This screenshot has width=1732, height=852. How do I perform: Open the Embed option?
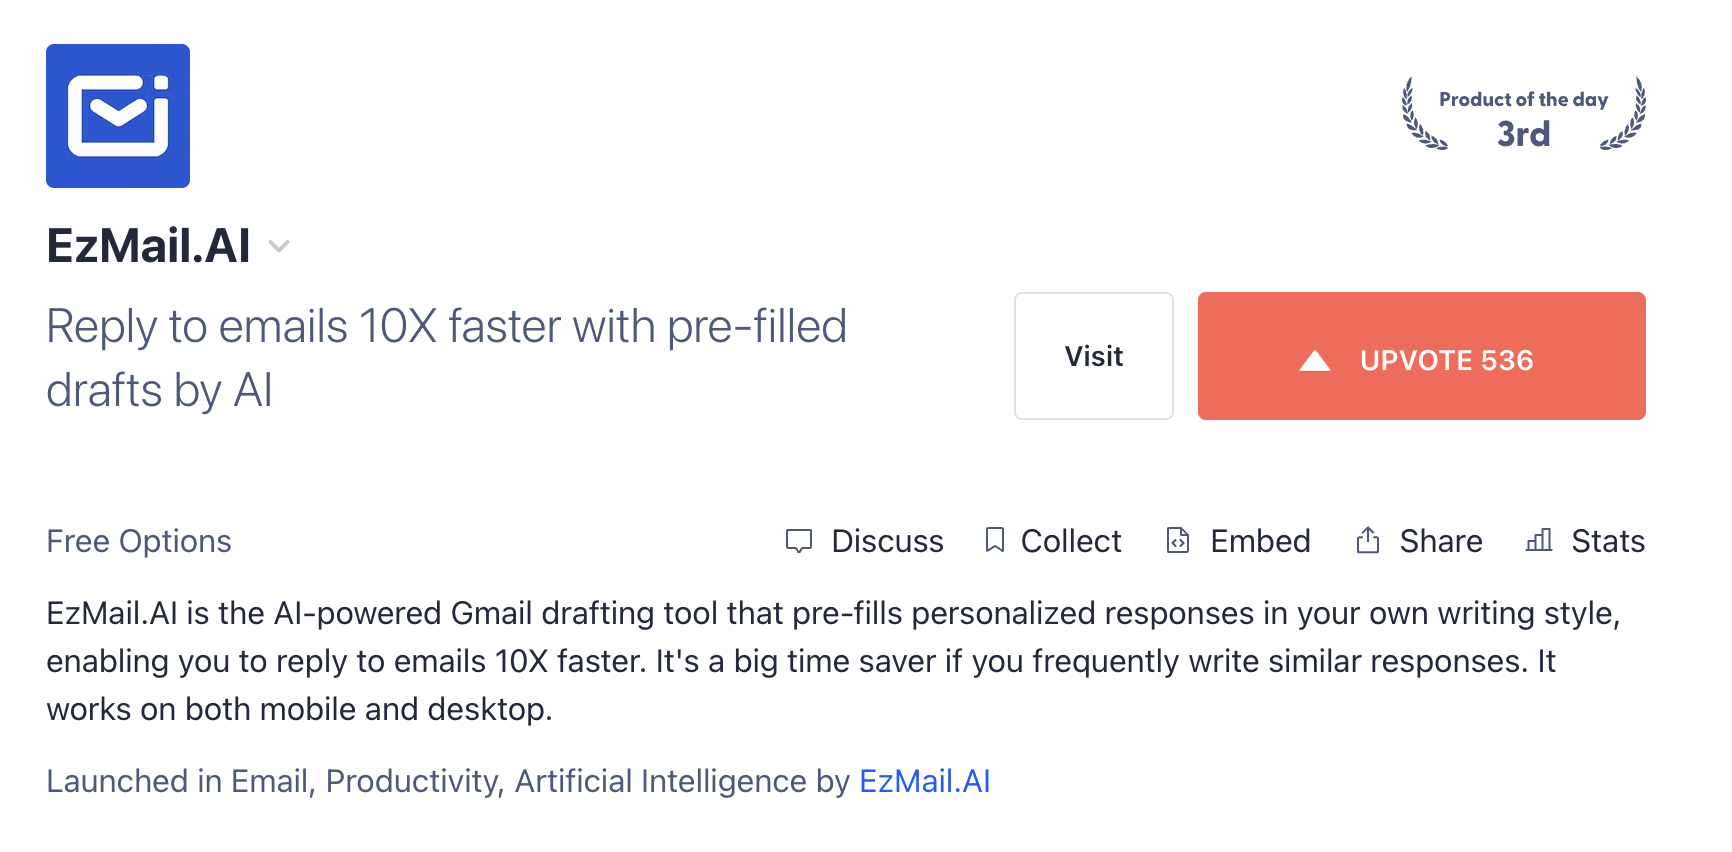1260,541
